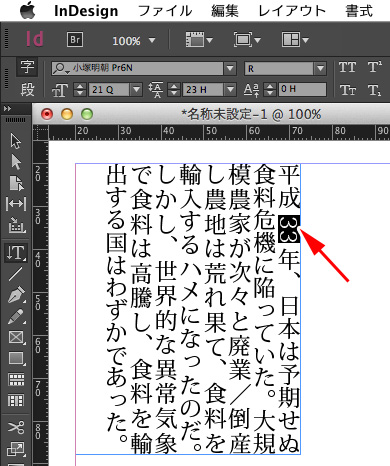This screenshot has width=390, height=466.
Task: Expand the tools panel with double arrows
Action: (7, 109)
